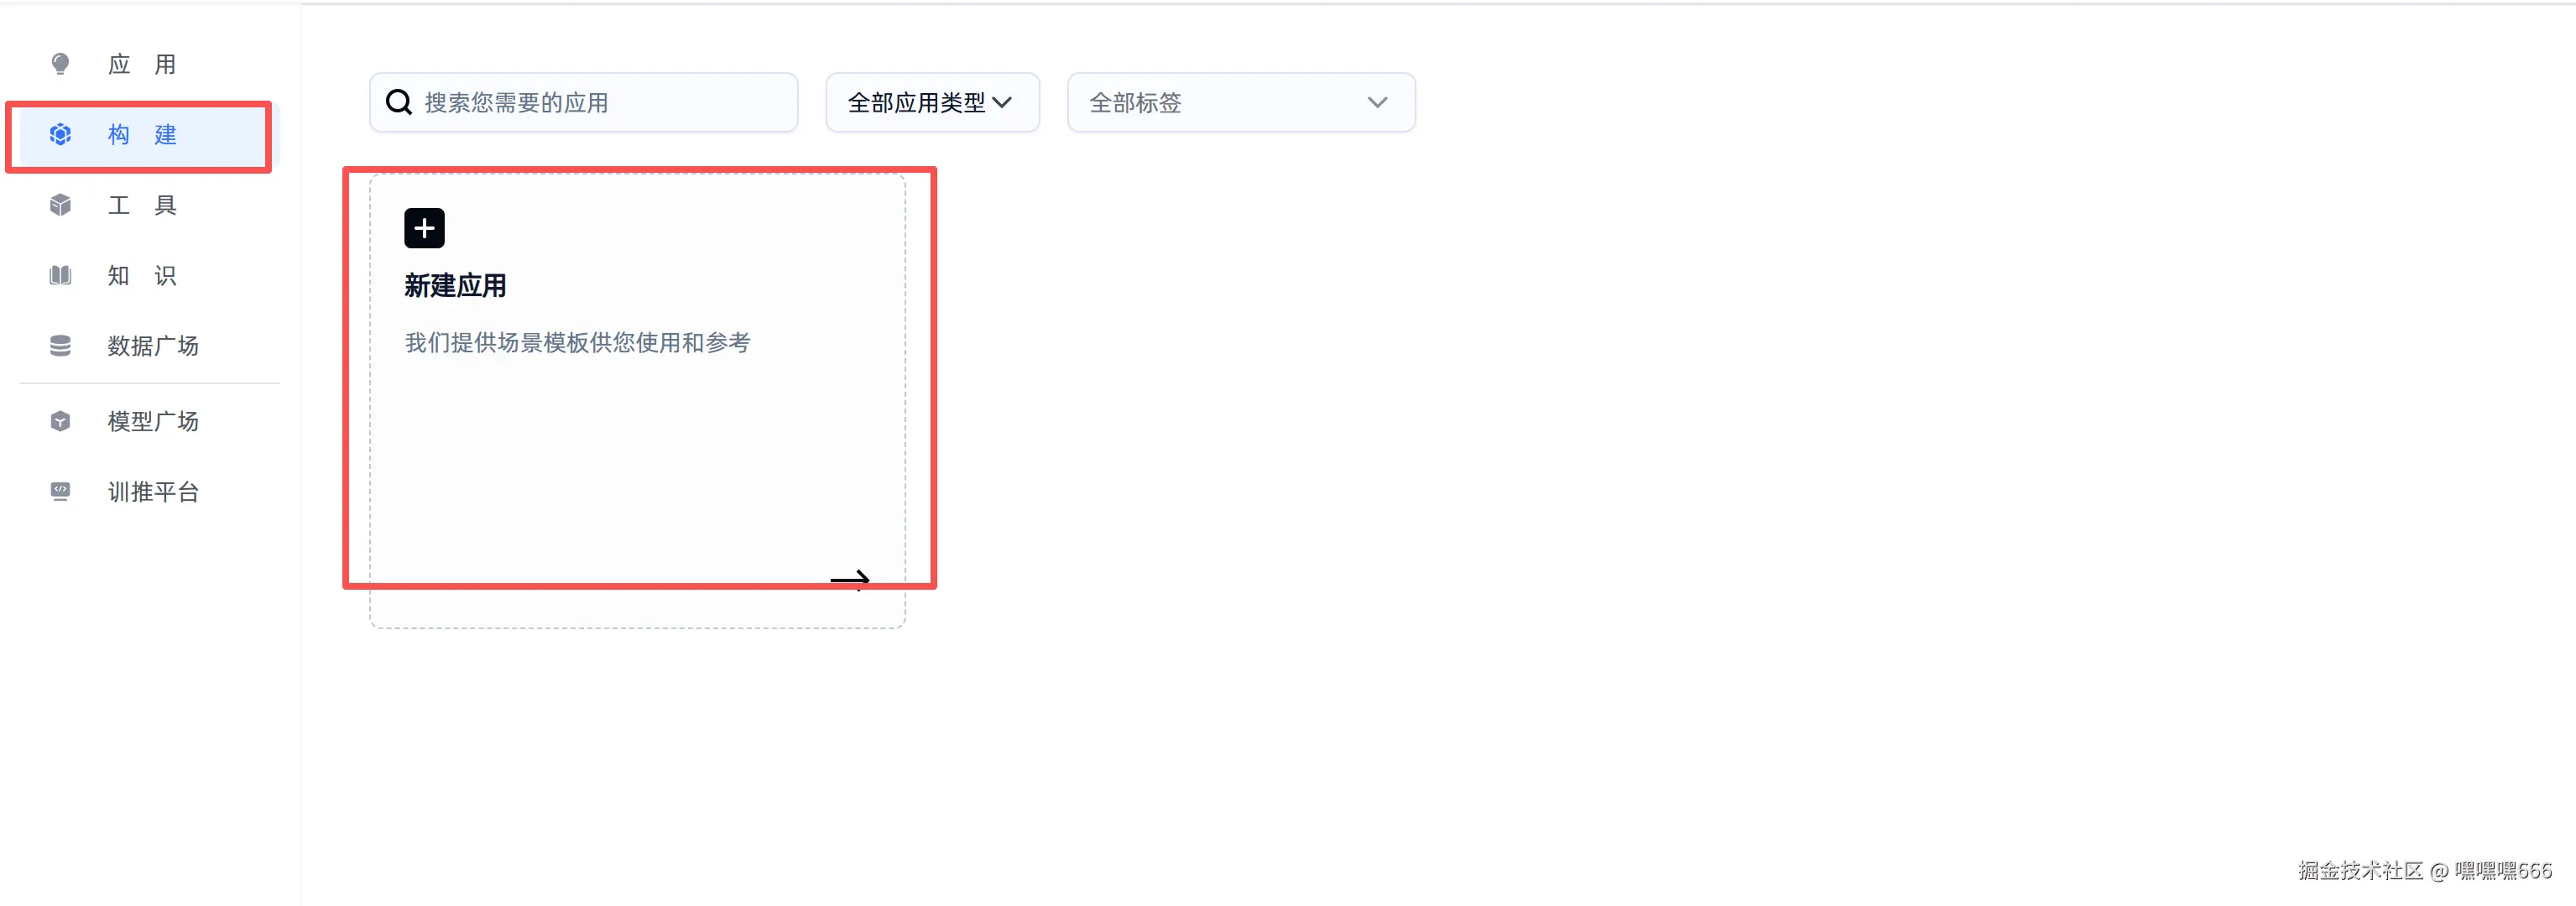
Task: Click the shield cube icon for 模型广场
Action: [60, 421]
